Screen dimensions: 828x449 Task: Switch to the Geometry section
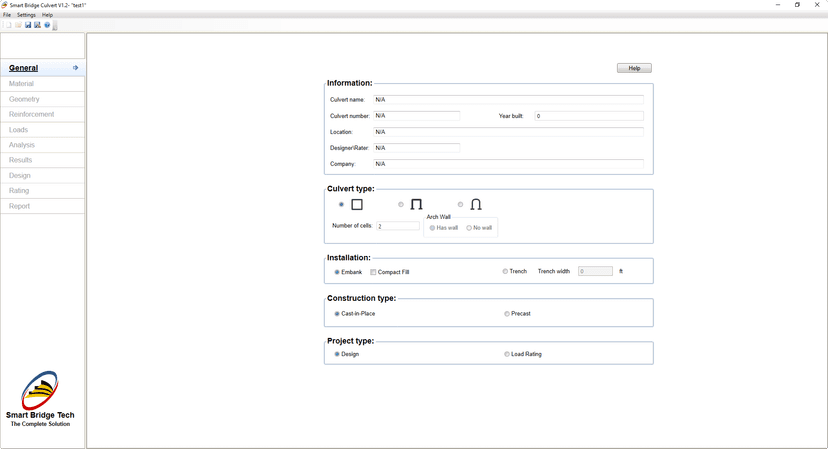(24, 99)
